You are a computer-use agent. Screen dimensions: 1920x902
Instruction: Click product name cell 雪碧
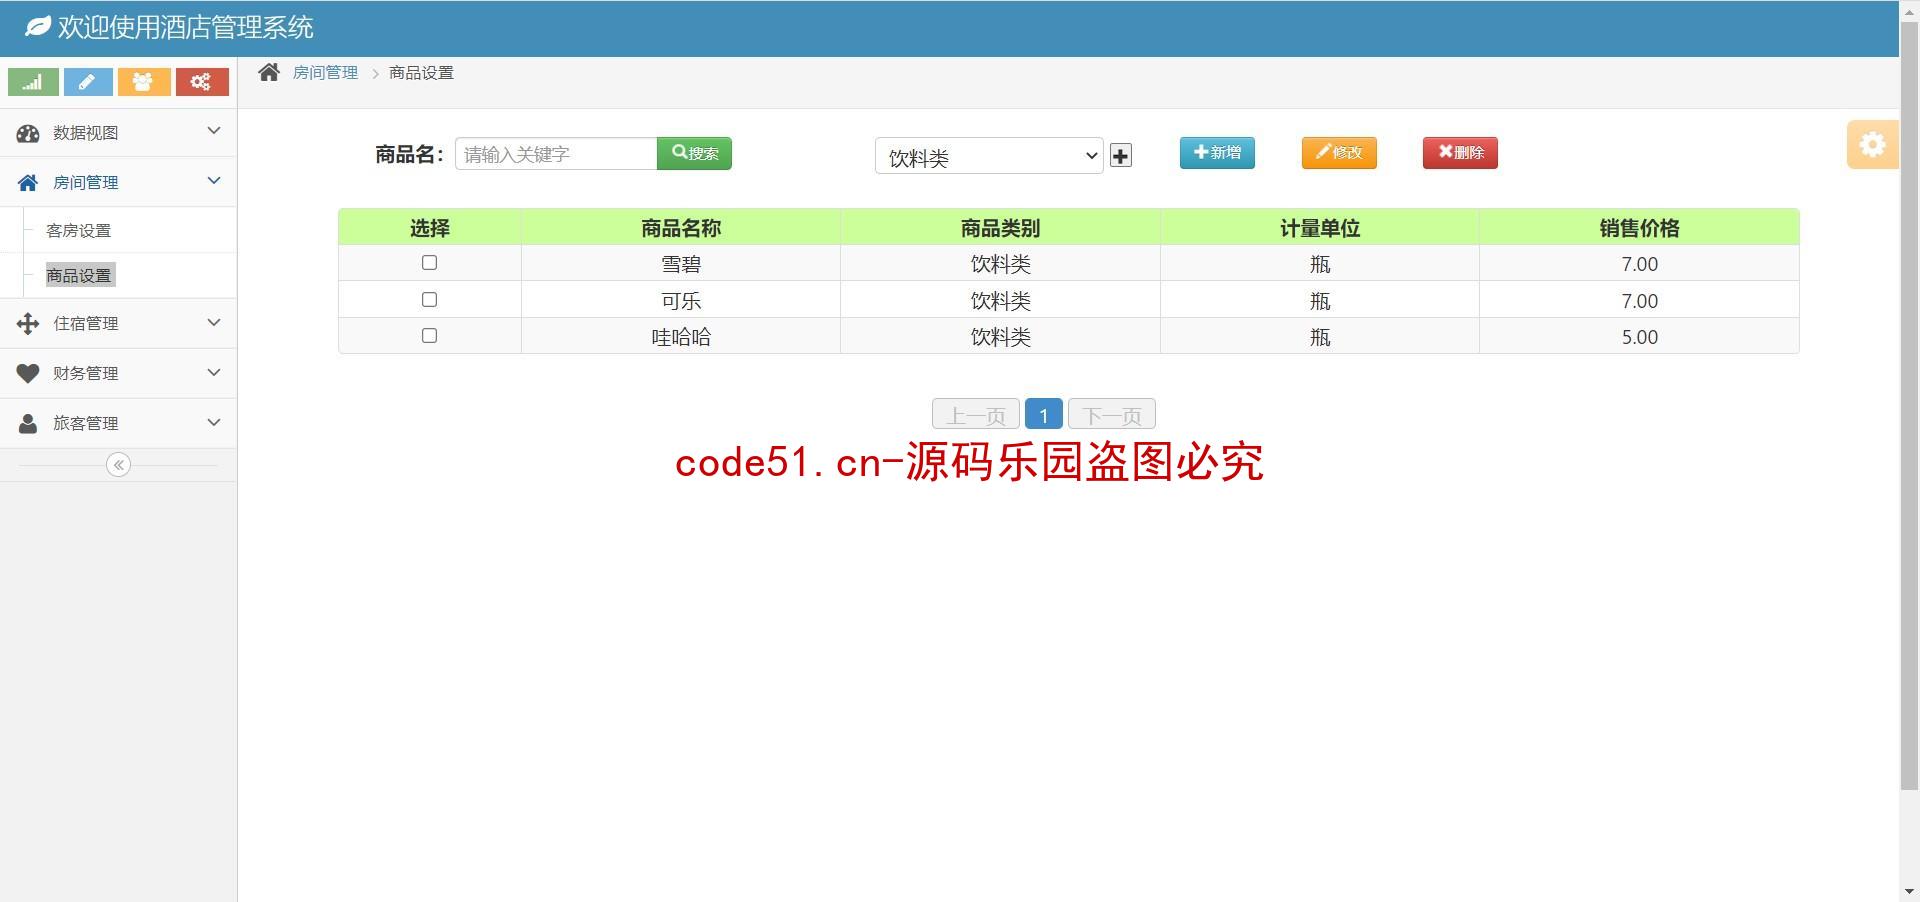point(681,264)
